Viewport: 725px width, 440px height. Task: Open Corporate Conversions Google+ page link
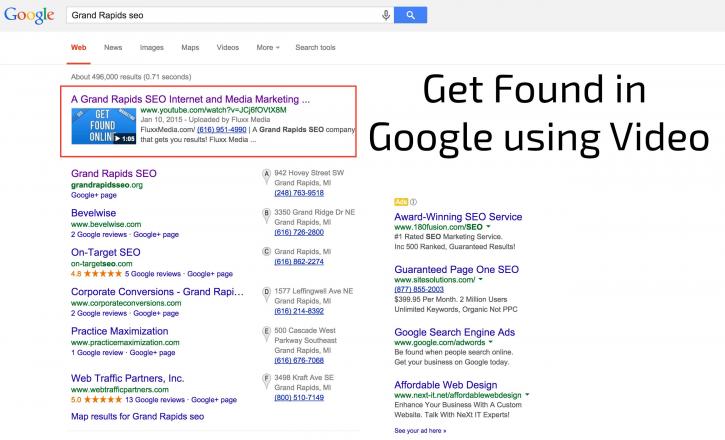point(156,313)
